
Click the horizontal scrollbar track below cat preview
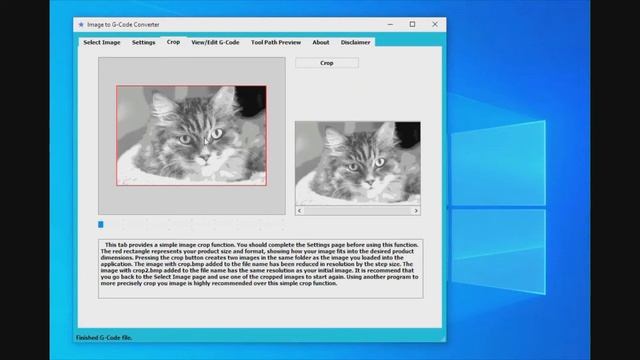[358, 211]
